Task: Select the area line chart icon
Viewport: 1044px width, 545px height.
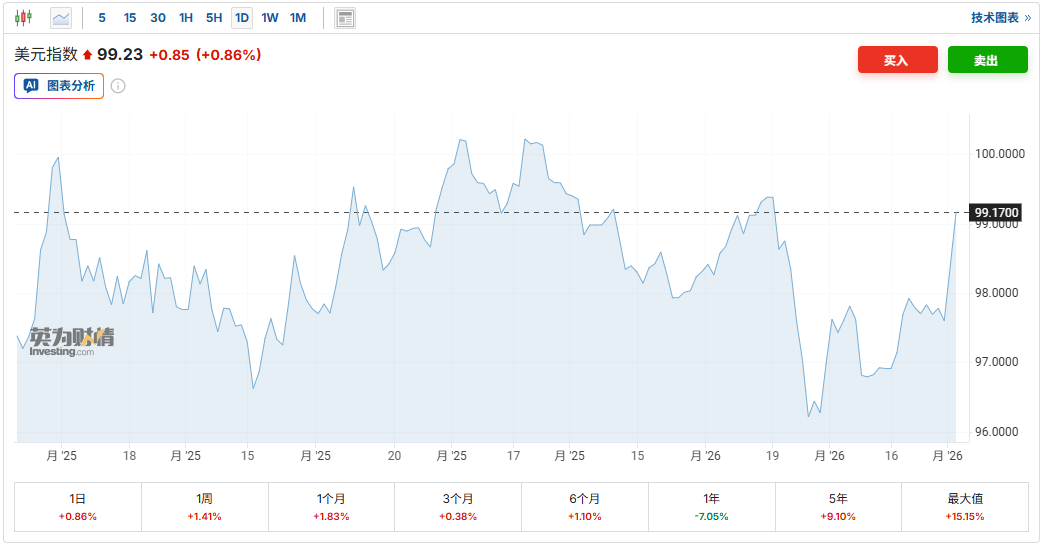Action: [61, 18]
